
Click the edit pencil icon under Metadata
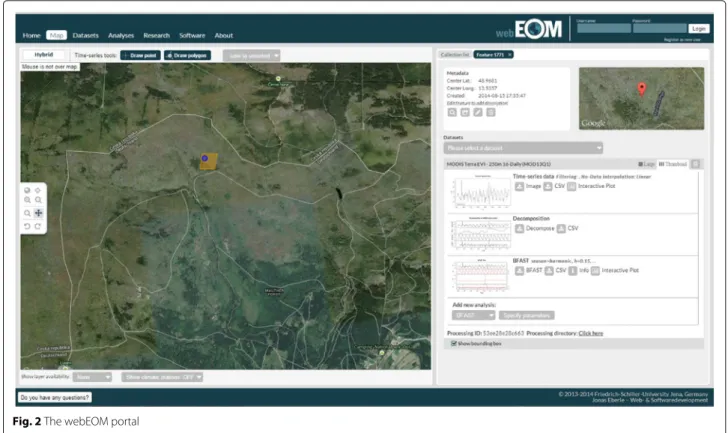[x=478, y=112]
